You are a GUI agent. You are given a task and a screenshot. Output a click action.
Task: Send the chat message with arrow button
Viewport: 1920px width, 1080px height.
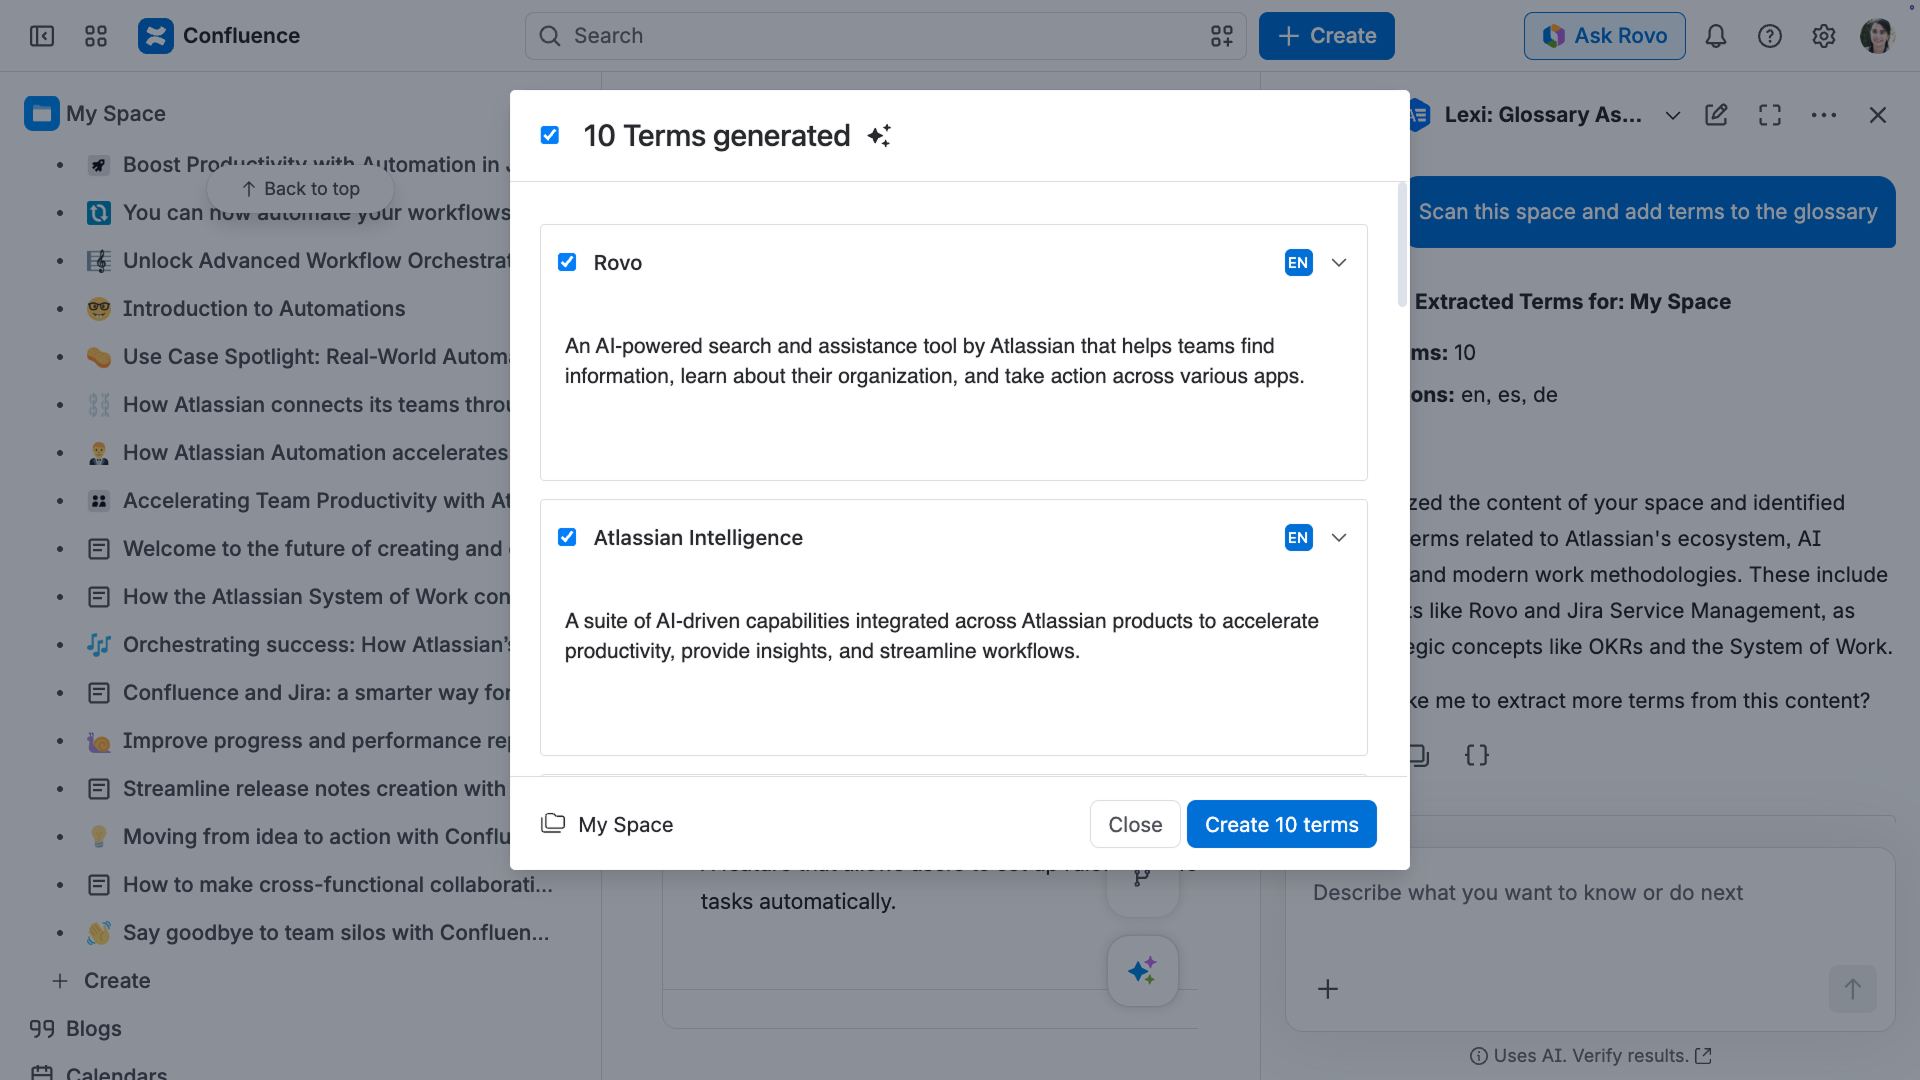pyautogui.click(x=1853, y=989)
